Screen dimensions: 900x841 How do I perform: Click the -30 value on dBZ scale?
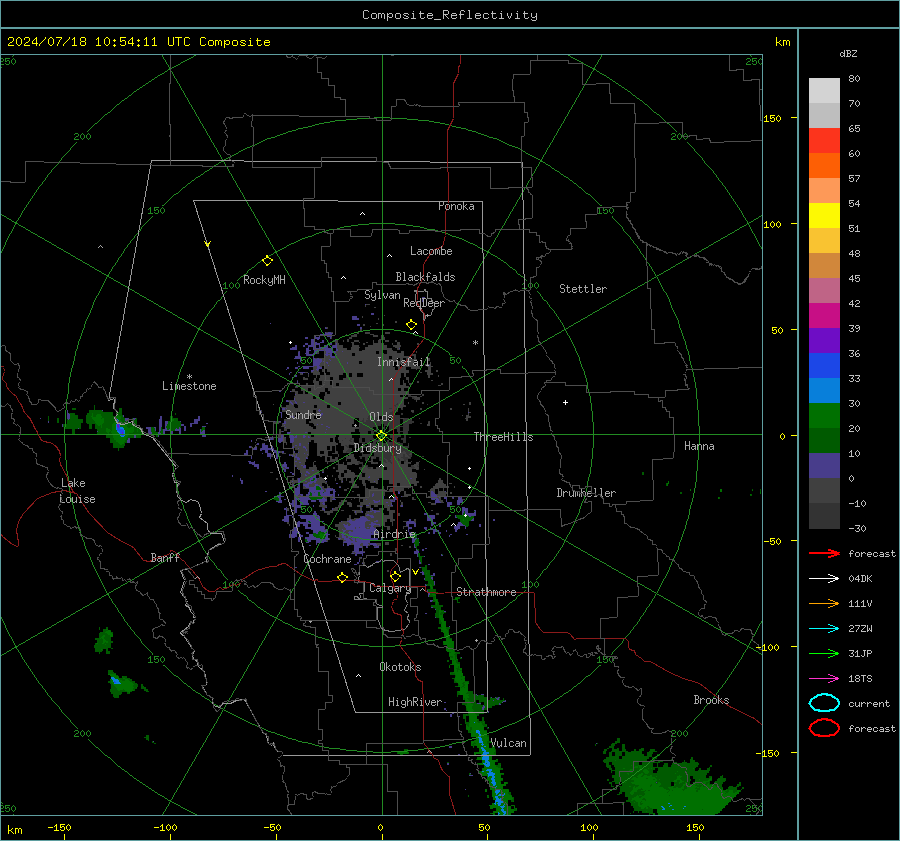(x=857, y=528)
